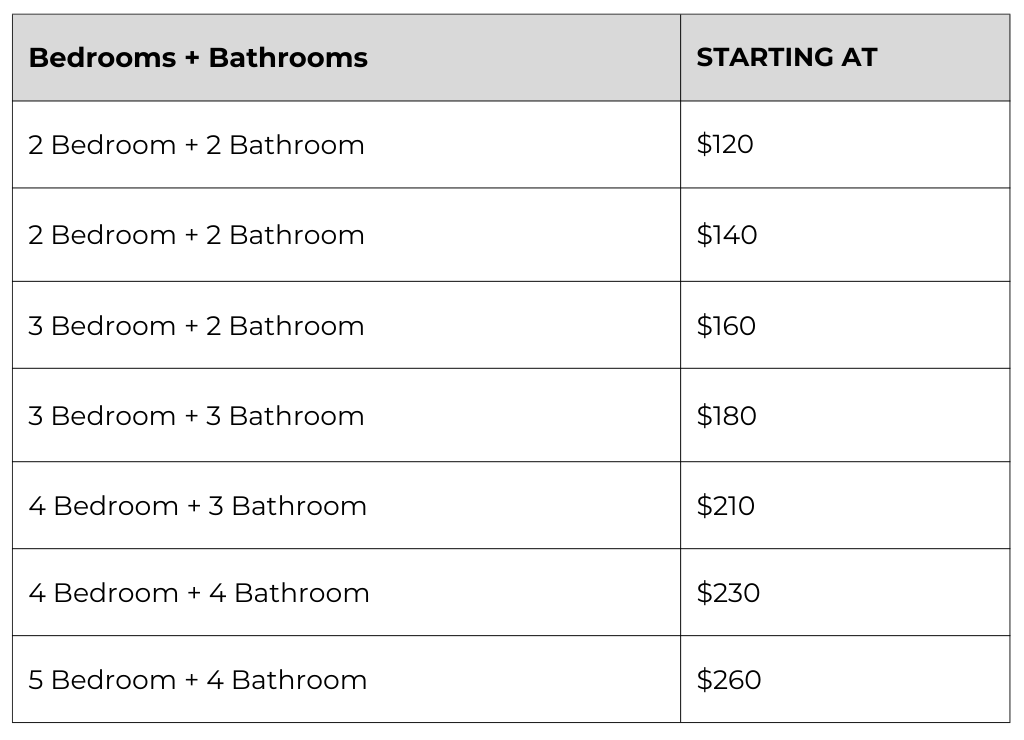This screenshot has width=1024, height=740.
Task: Click the Bedrooms + Bathrooms header cell
Action: [x=346, y=57]
